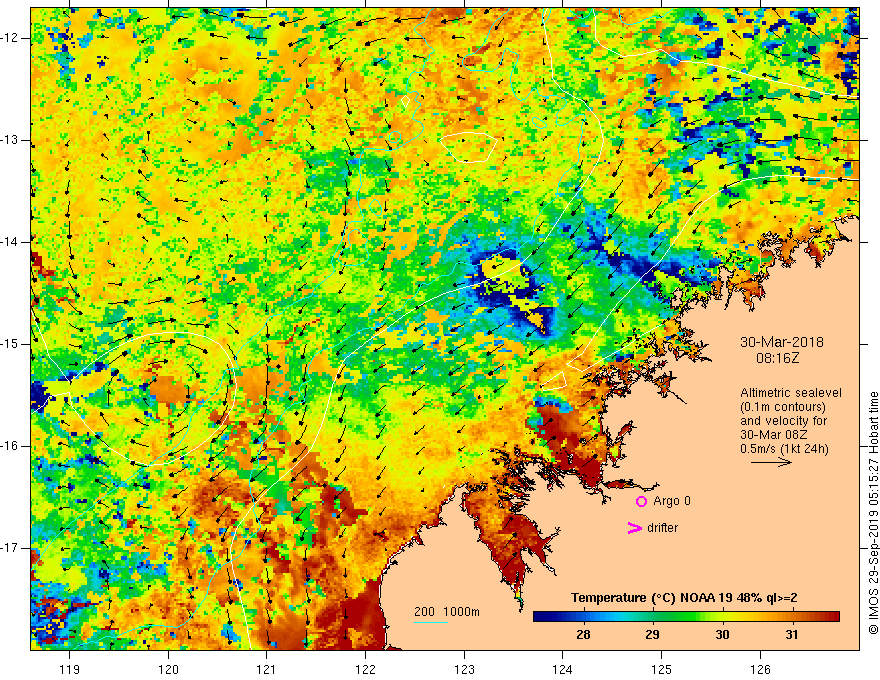
Task: Click the longitude 126 axis label
Action: (x=760, y=669)
